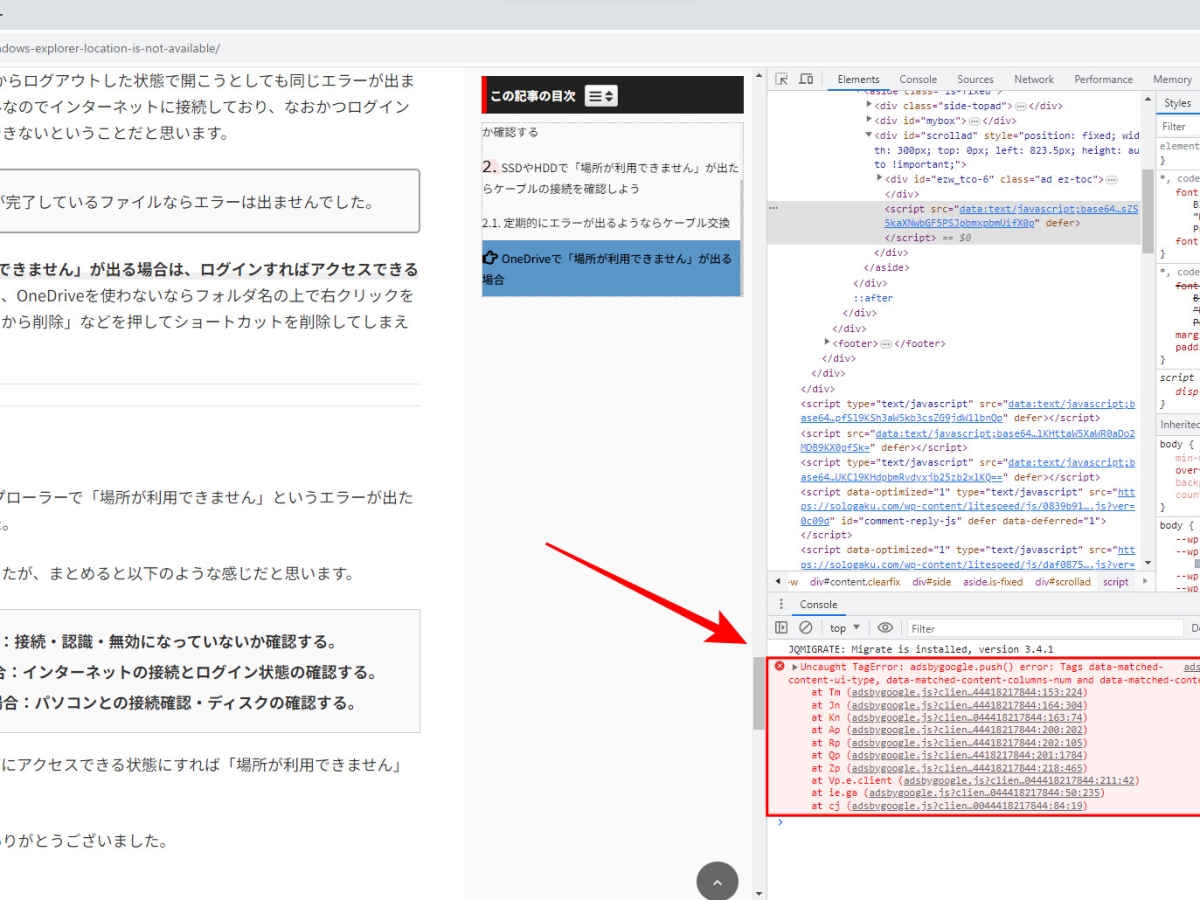
Task: Expand the ellipsis in div ezw_tco-6
Action: [1112, 179]
